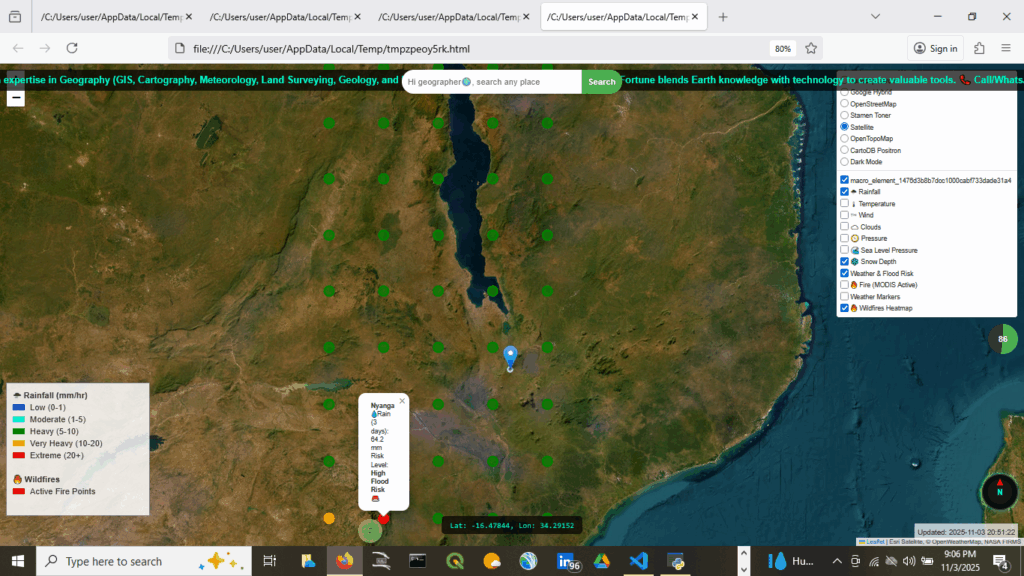The width and height of the screenshot is (1024, 576).
Task: Disable the Wildfires Heatmap layer
Action: point(844,308)
